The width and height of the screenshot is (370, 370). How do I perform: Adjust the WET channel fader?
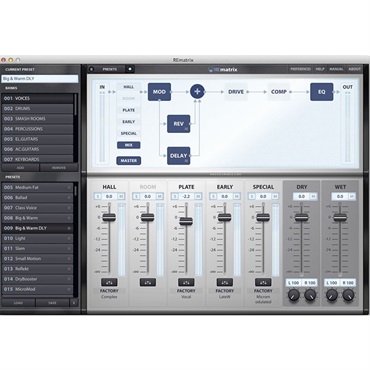pyautogui.click(x=340, y=218)
